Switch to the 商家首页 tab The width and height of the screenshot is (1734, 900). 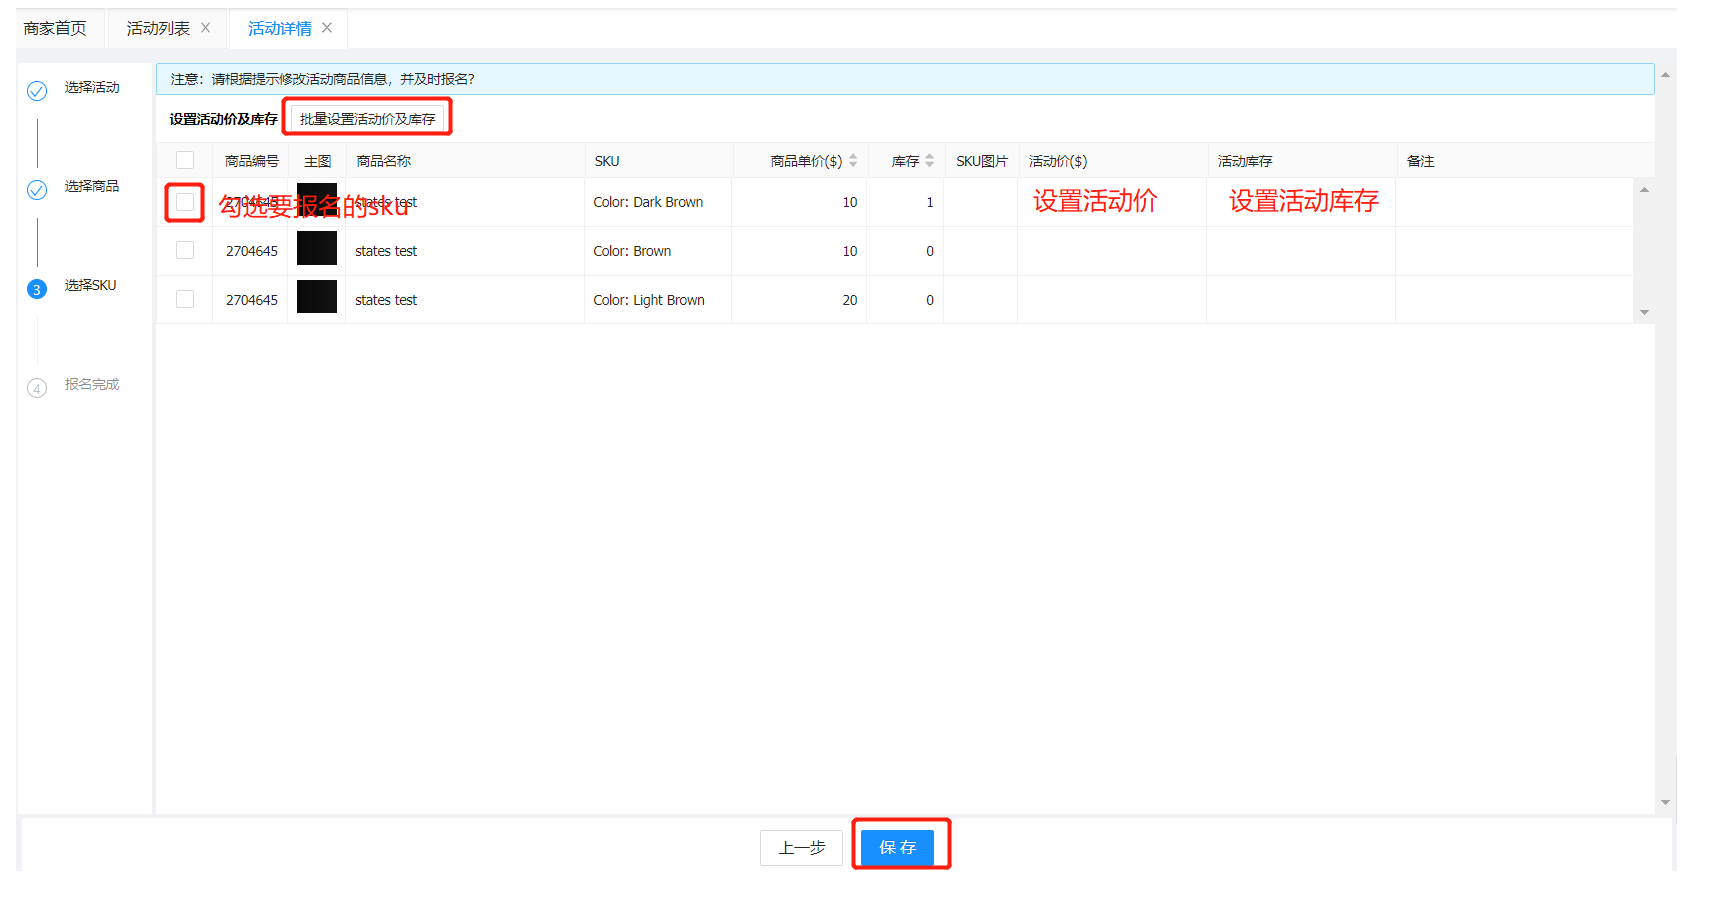55,28
